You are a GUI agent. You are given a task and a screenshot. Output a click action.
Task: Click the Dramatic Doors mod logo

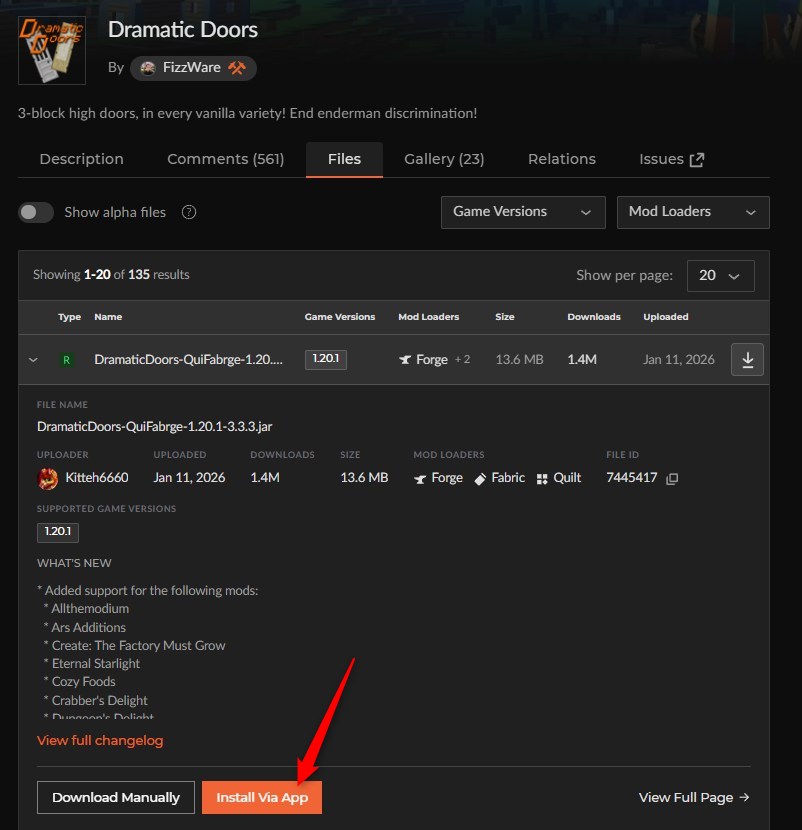[52, 50]
